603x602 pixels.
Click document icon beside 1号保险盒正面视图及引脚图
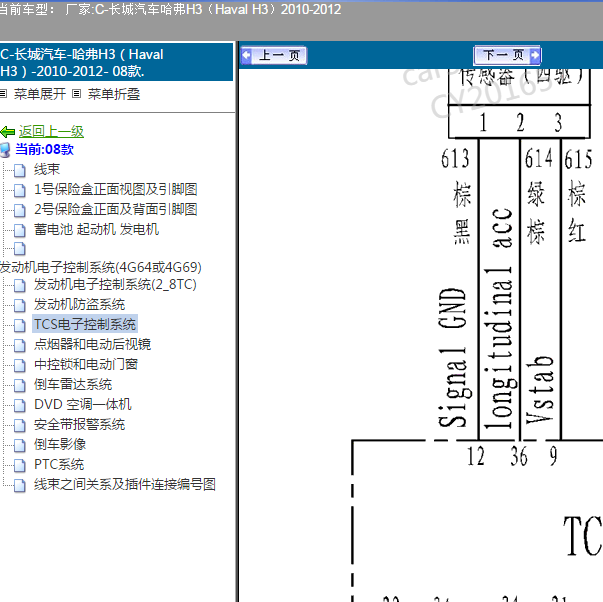coord(20,190)
